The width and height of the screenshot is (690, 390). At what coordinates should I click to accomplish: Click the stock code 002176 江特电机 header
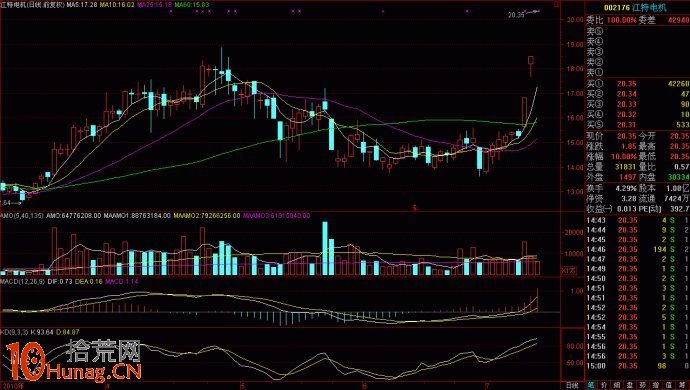click(x=635, y=7)
